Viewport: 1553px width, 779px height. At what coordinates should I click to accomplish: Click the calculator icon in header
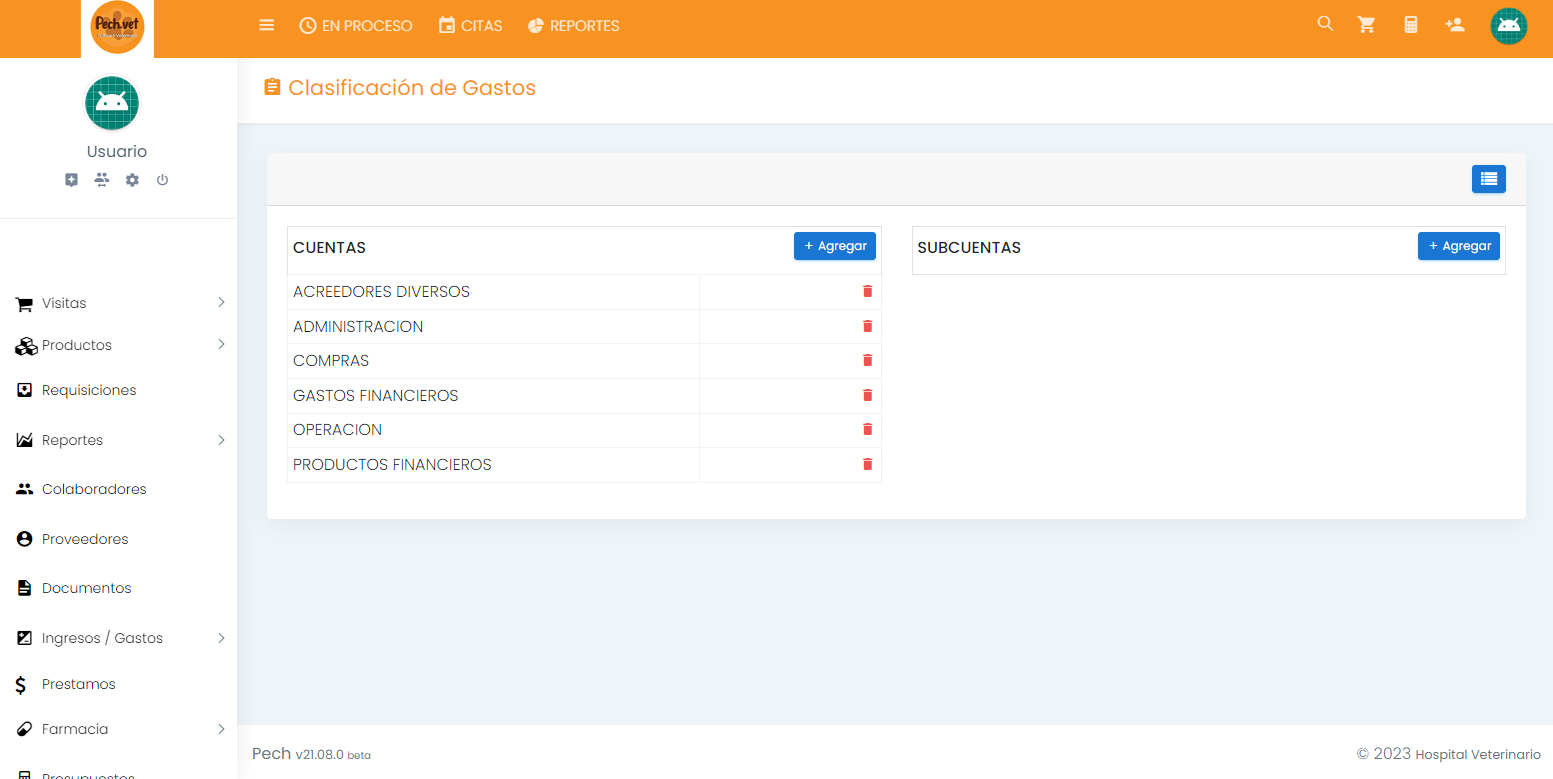point(1411,25)
